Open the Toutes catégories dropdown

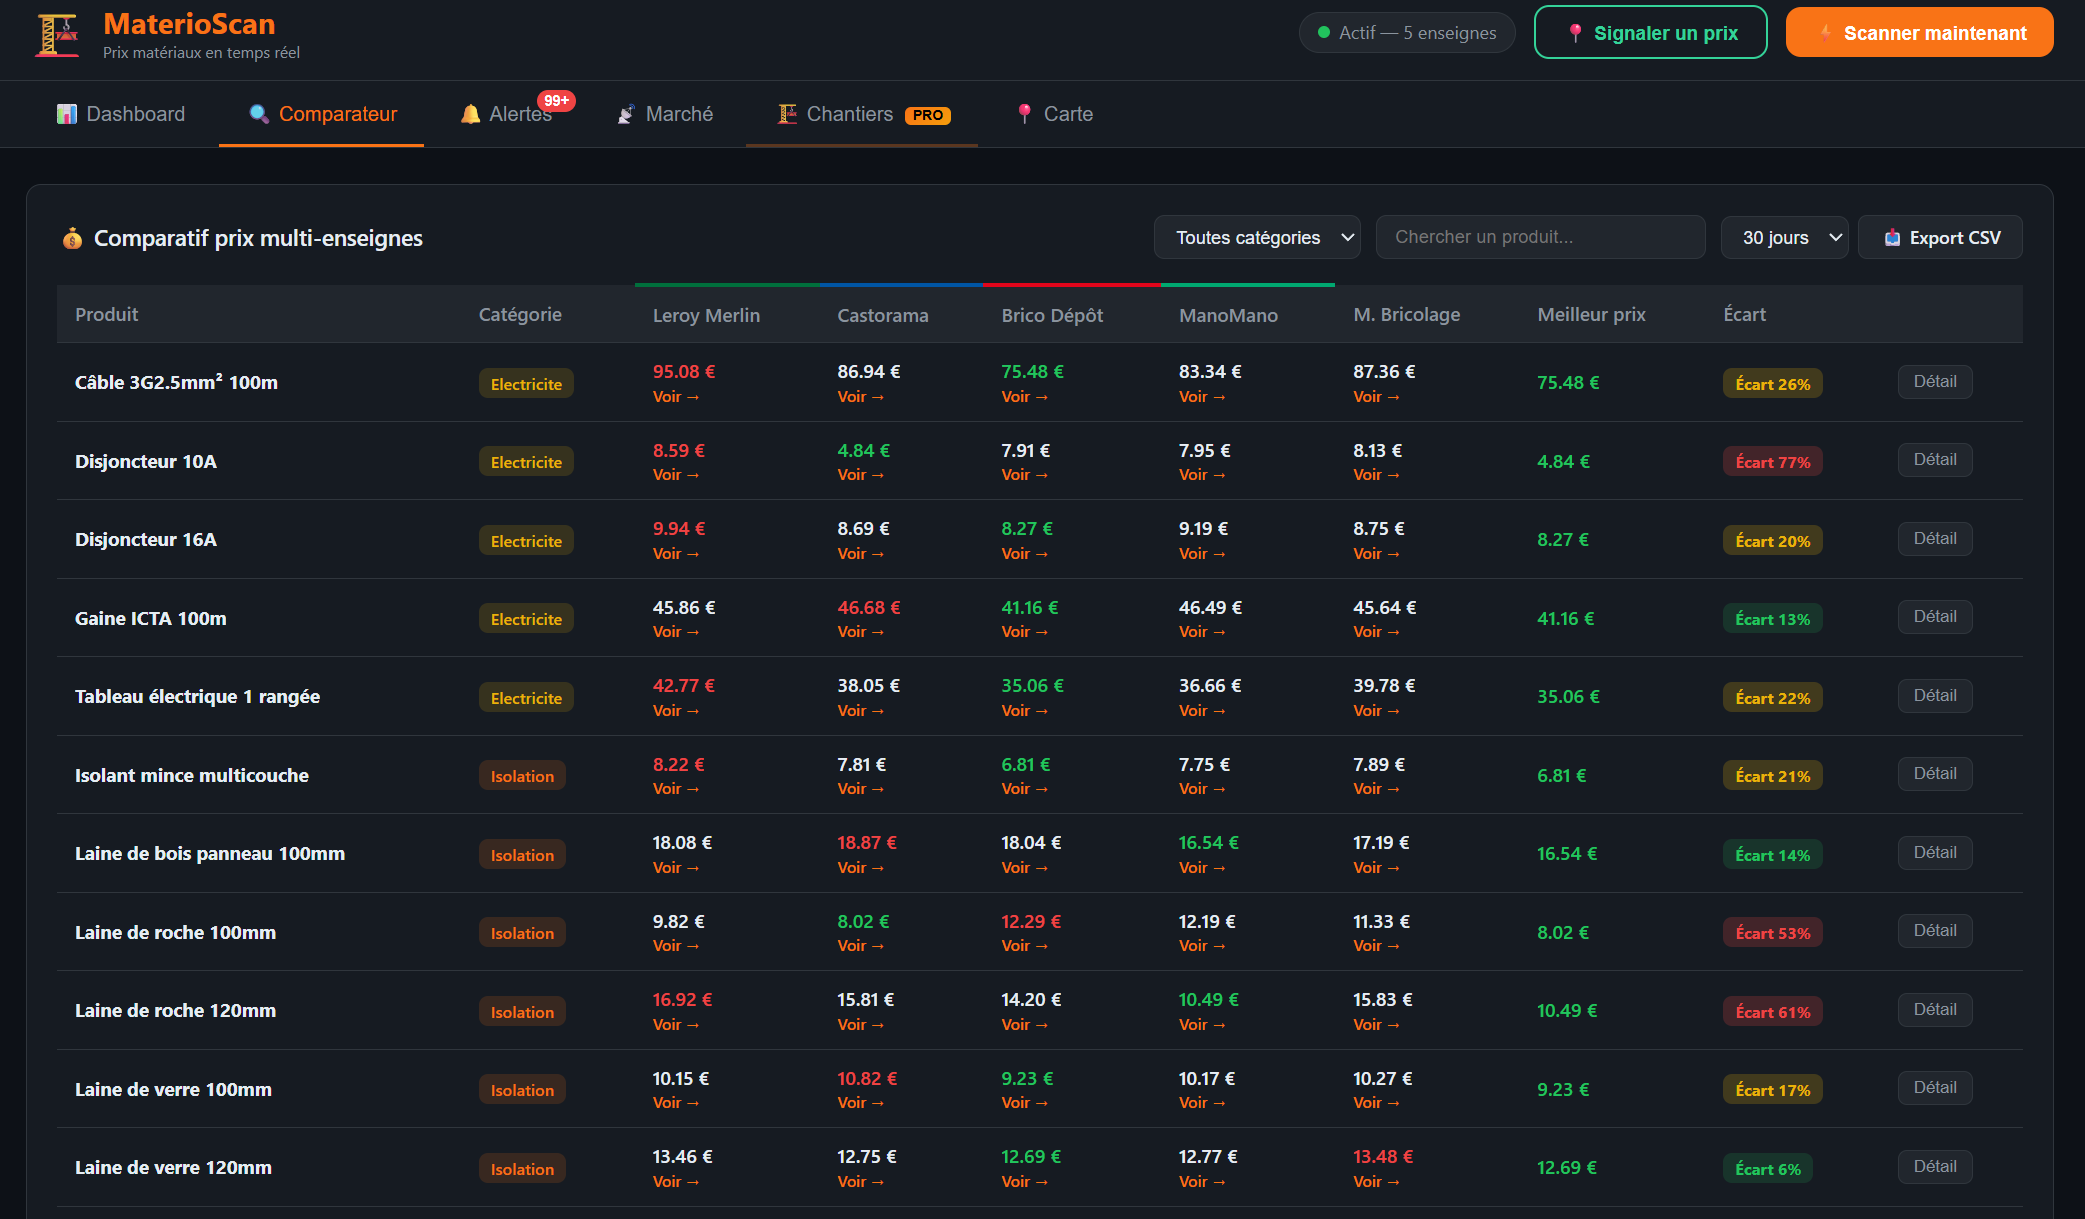[x=1257, y=237]
